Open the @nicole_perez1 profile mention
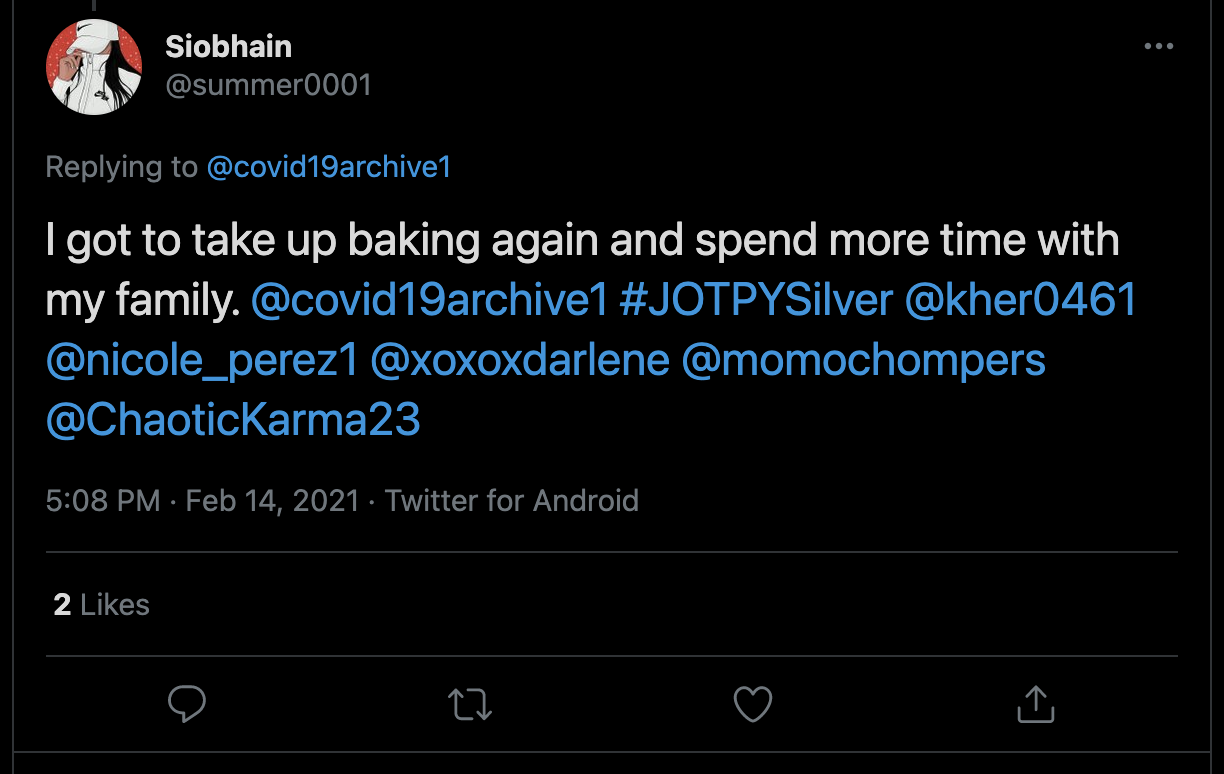 tap(202, 360)
